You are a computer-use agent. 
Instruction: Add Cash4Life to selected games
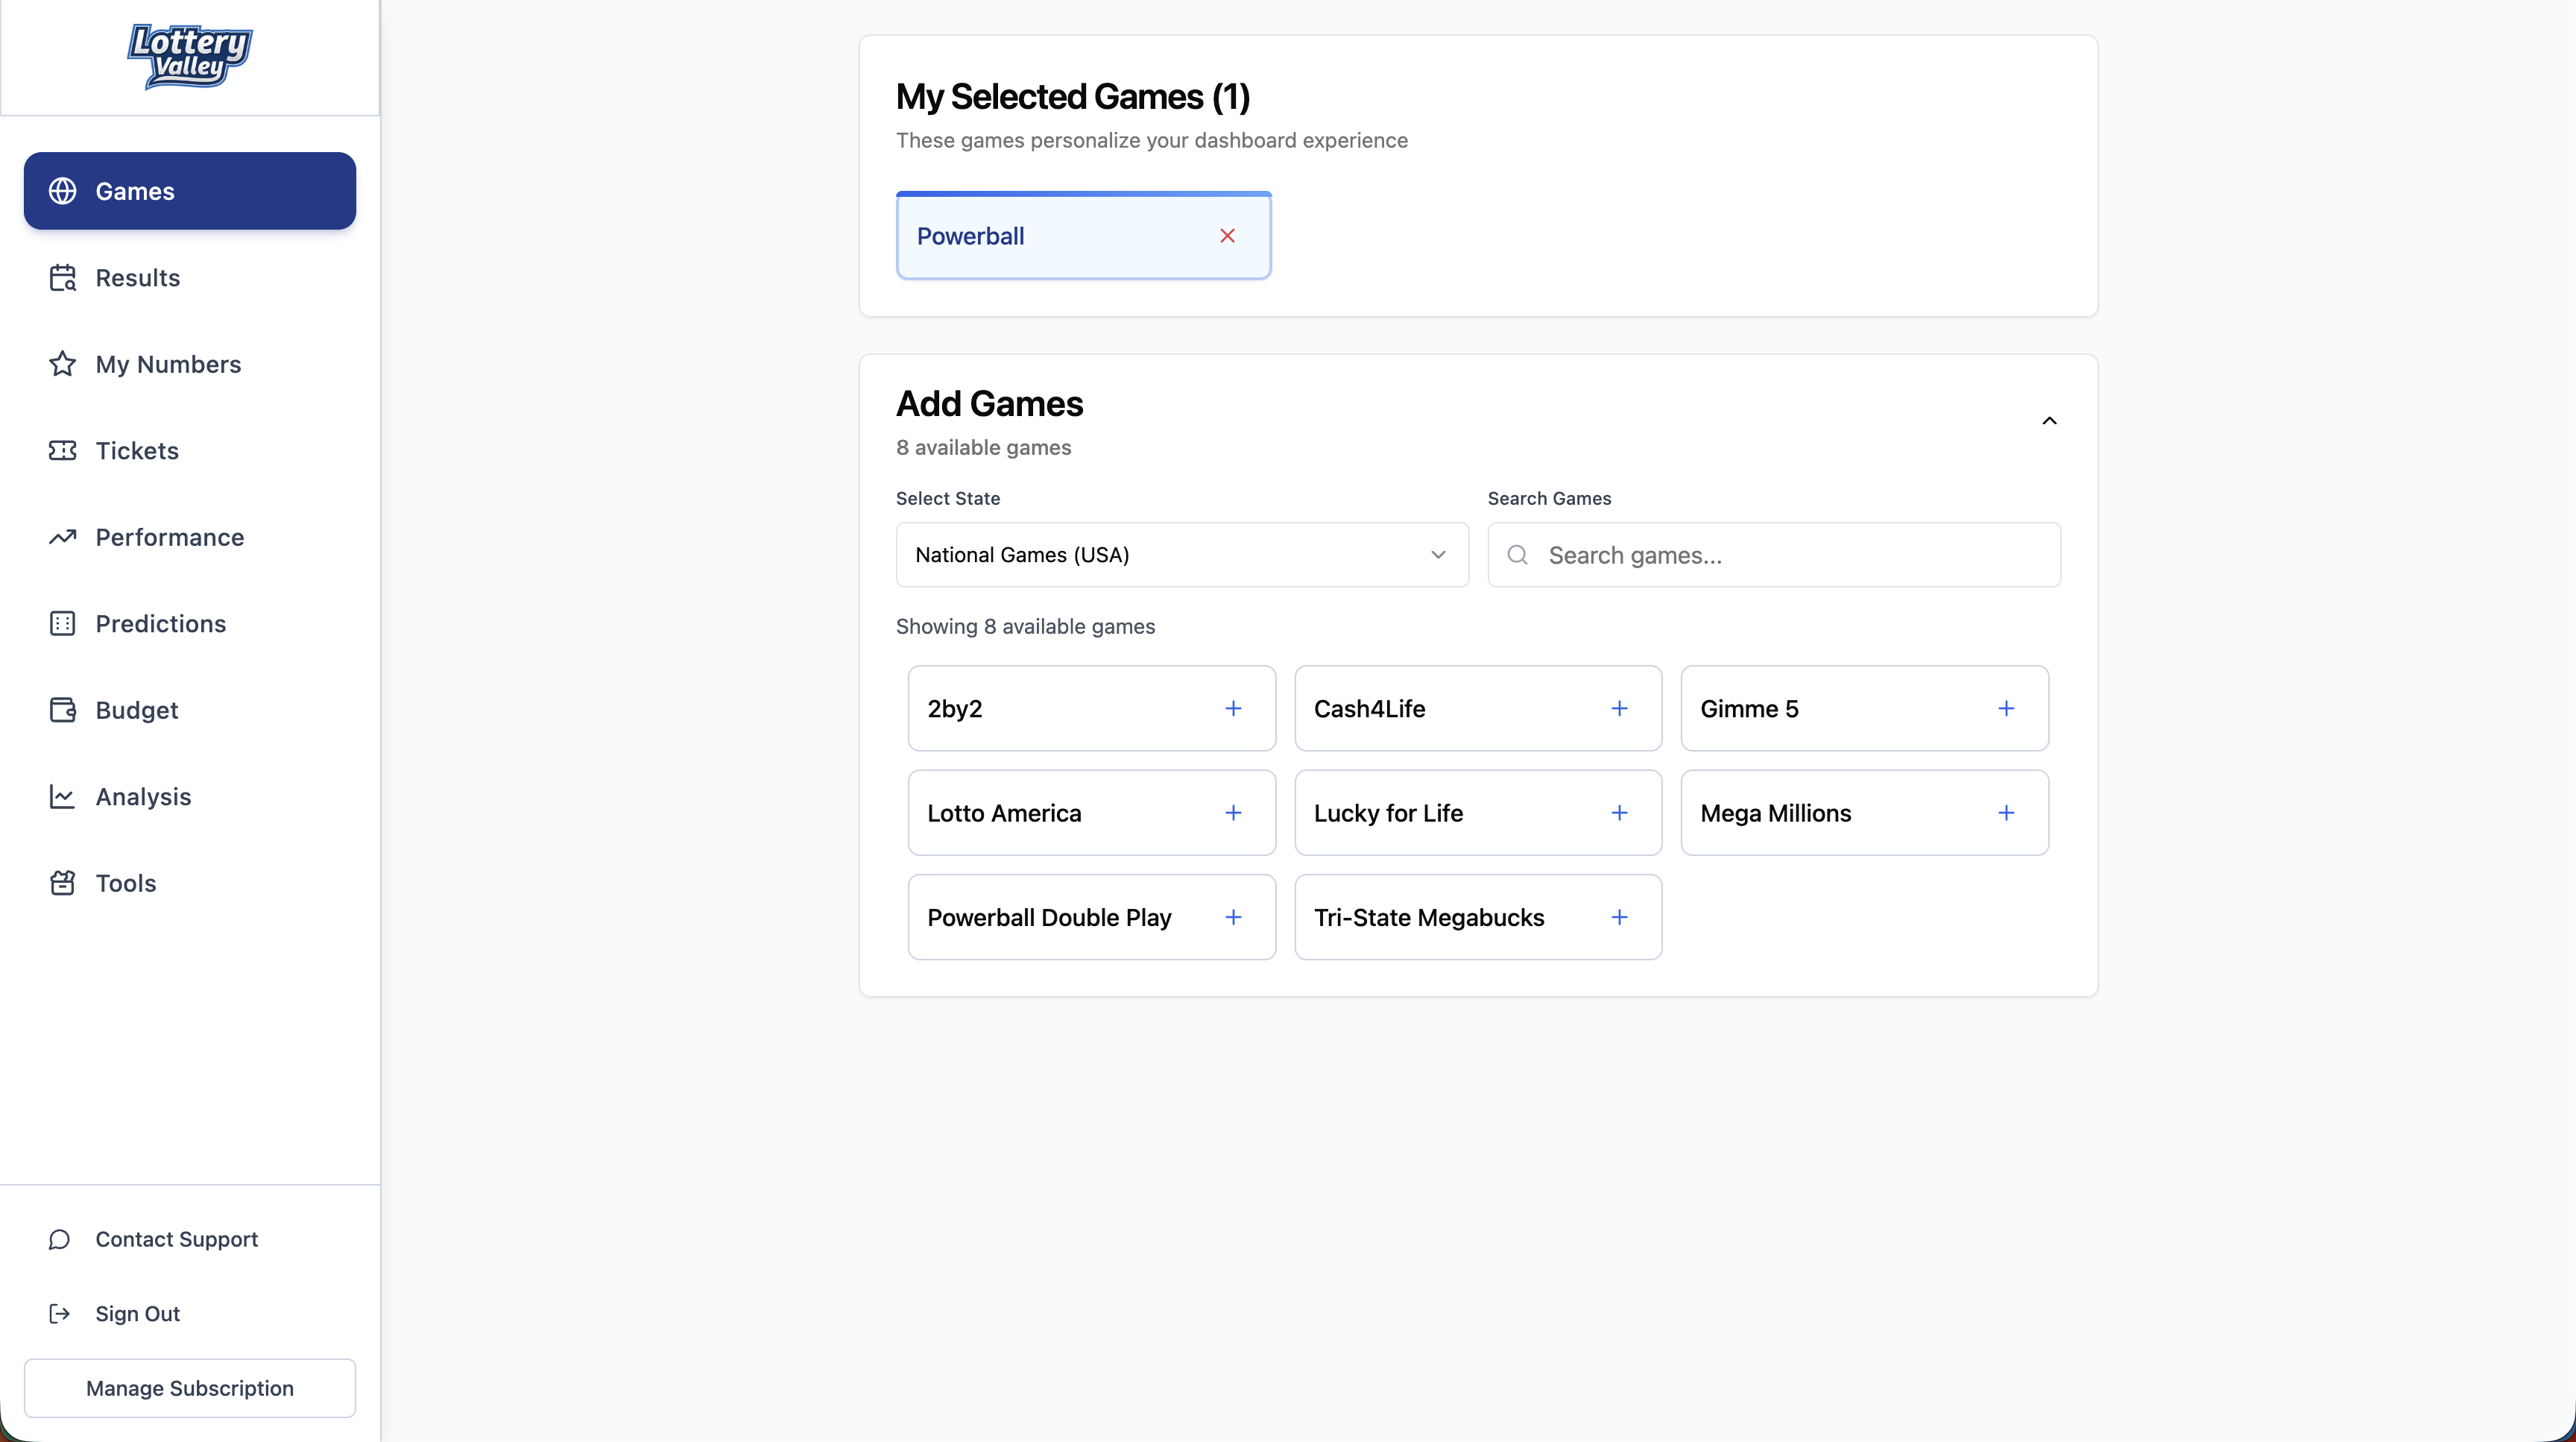pyautogui.click(x=1619, y=708)
